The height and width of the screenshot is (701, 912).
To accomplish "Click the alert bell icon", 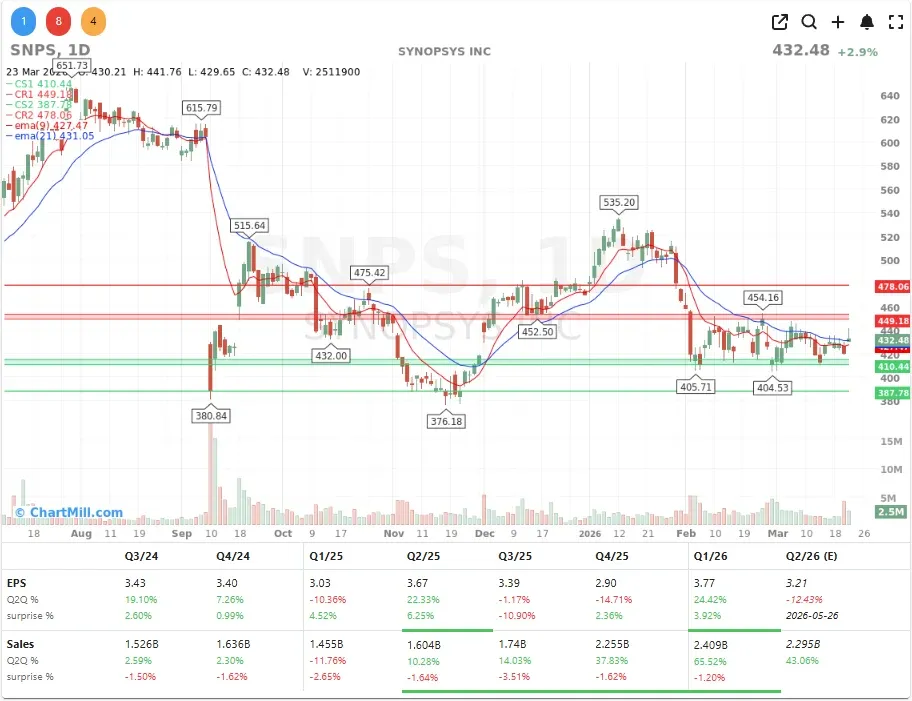I will click(x=866, y=21).
